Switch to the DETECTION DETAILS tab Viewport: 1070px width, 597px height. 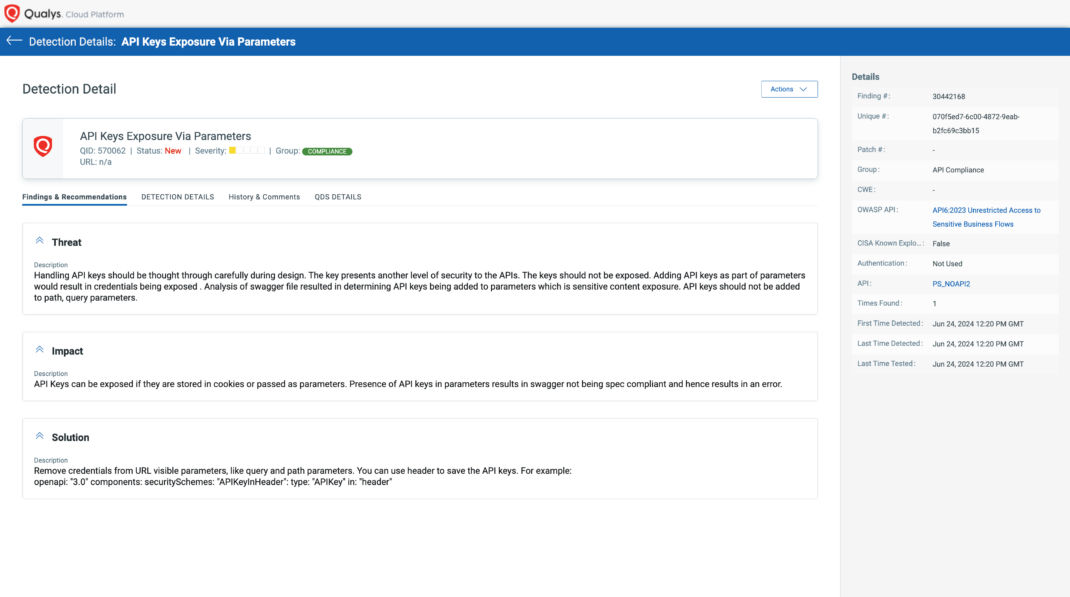click(175, 196)
